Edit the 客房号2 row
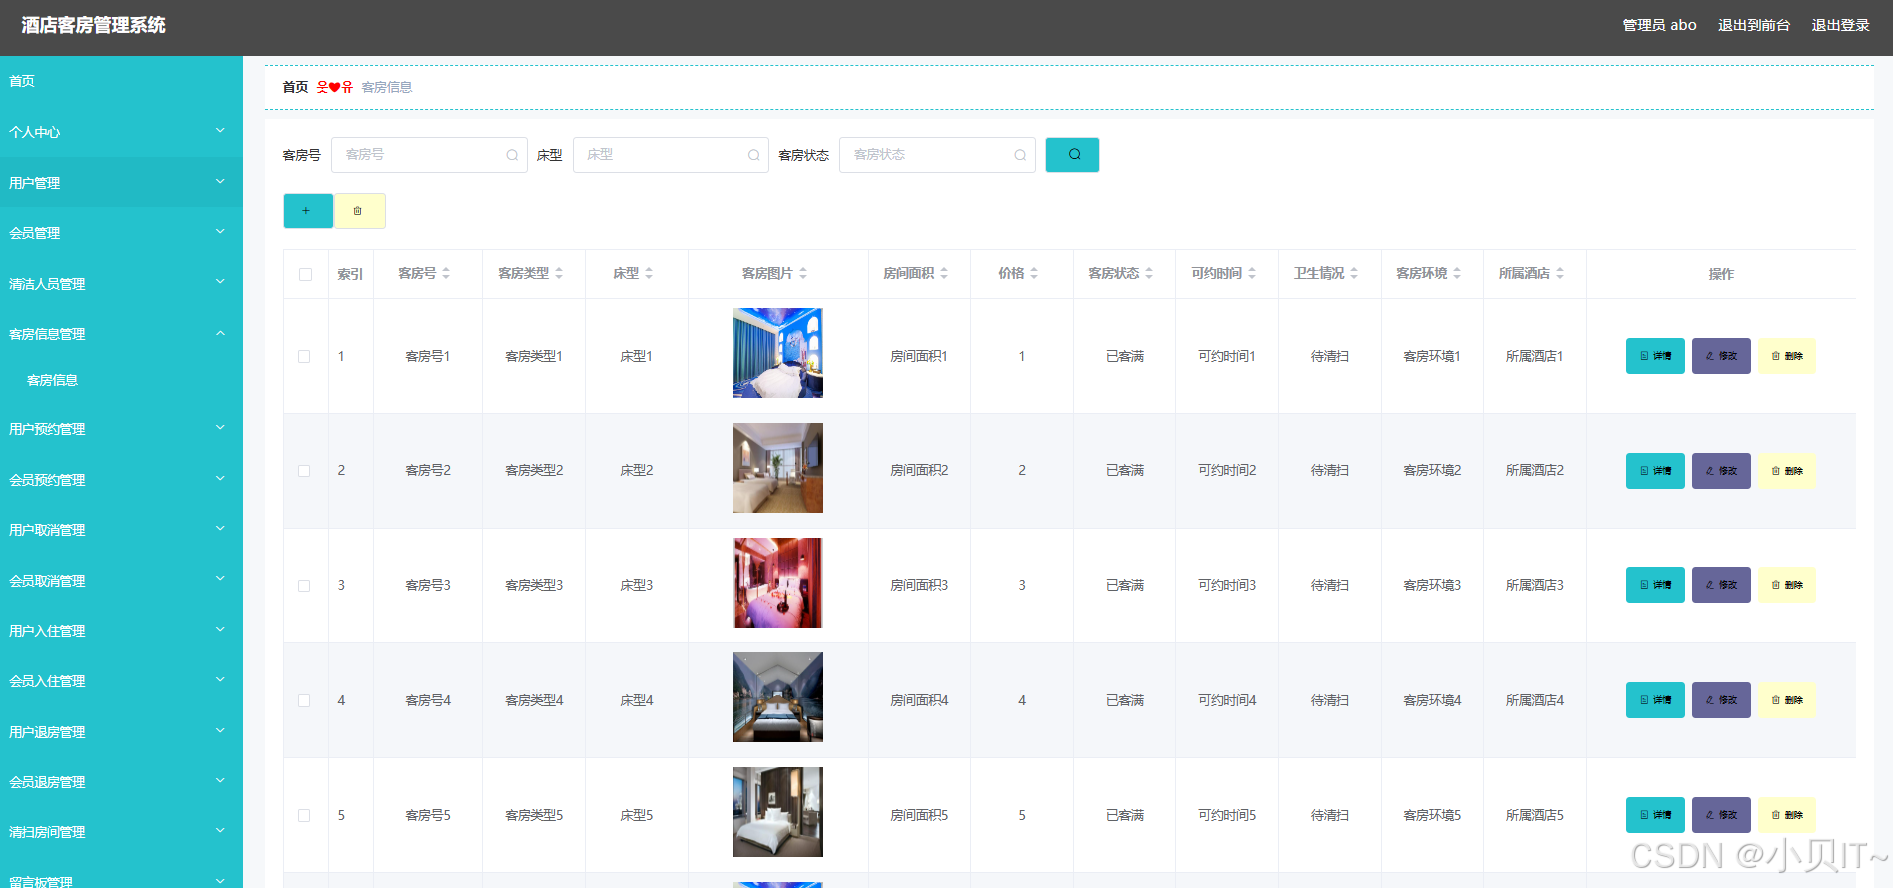The image size is (1893, 888). 1721,471
